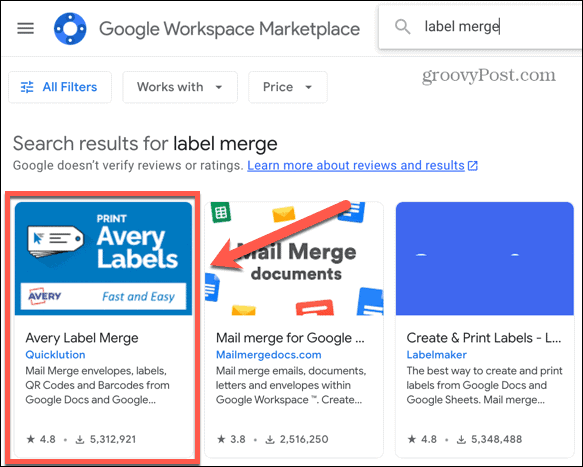Click the install count 2,516,250
The width and height of the screenshot is (583, 467).
[304, 439]
